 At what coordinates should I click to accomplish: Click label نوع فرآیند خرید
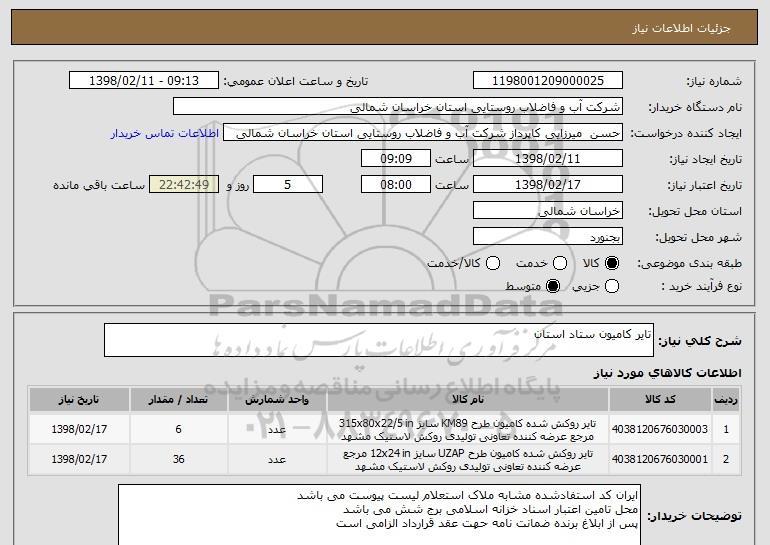tap(702, 286)
